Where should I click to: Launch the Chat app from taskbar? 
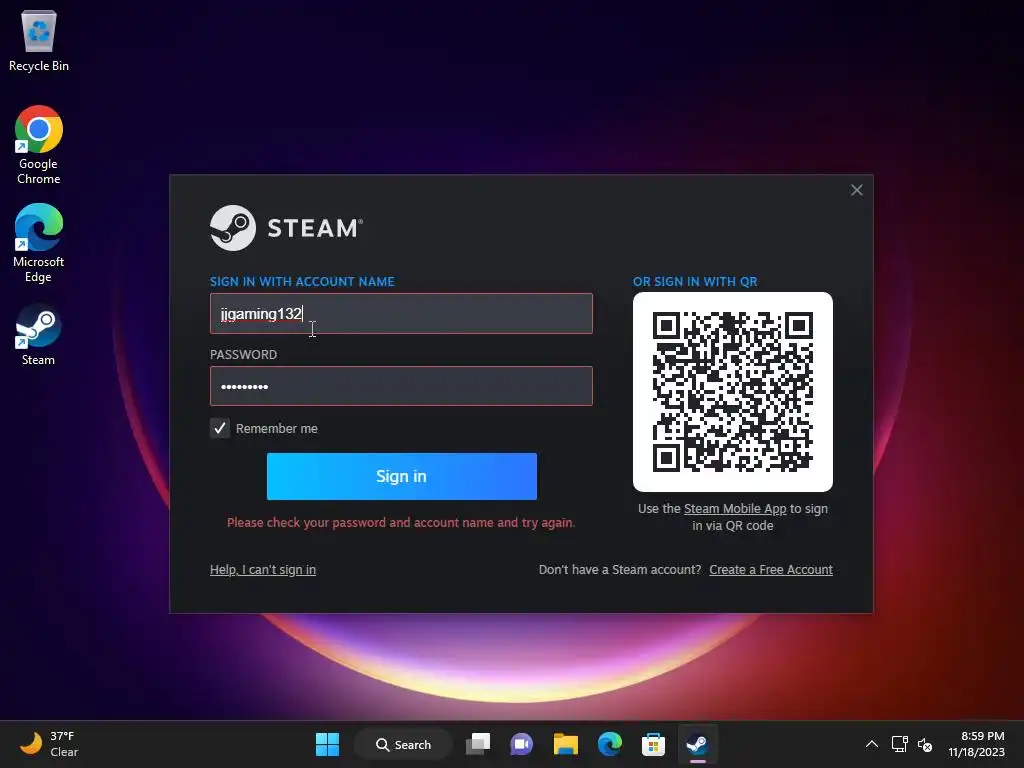(522, 744)
